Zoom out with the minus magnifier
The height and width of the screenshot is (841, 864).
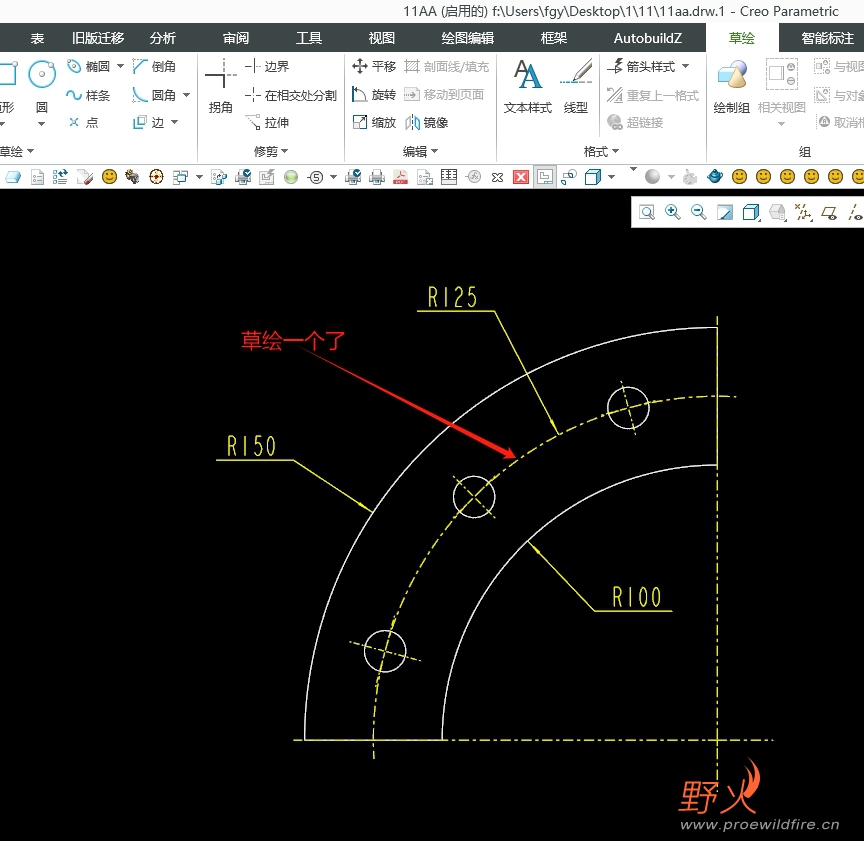tap(699, 212)
